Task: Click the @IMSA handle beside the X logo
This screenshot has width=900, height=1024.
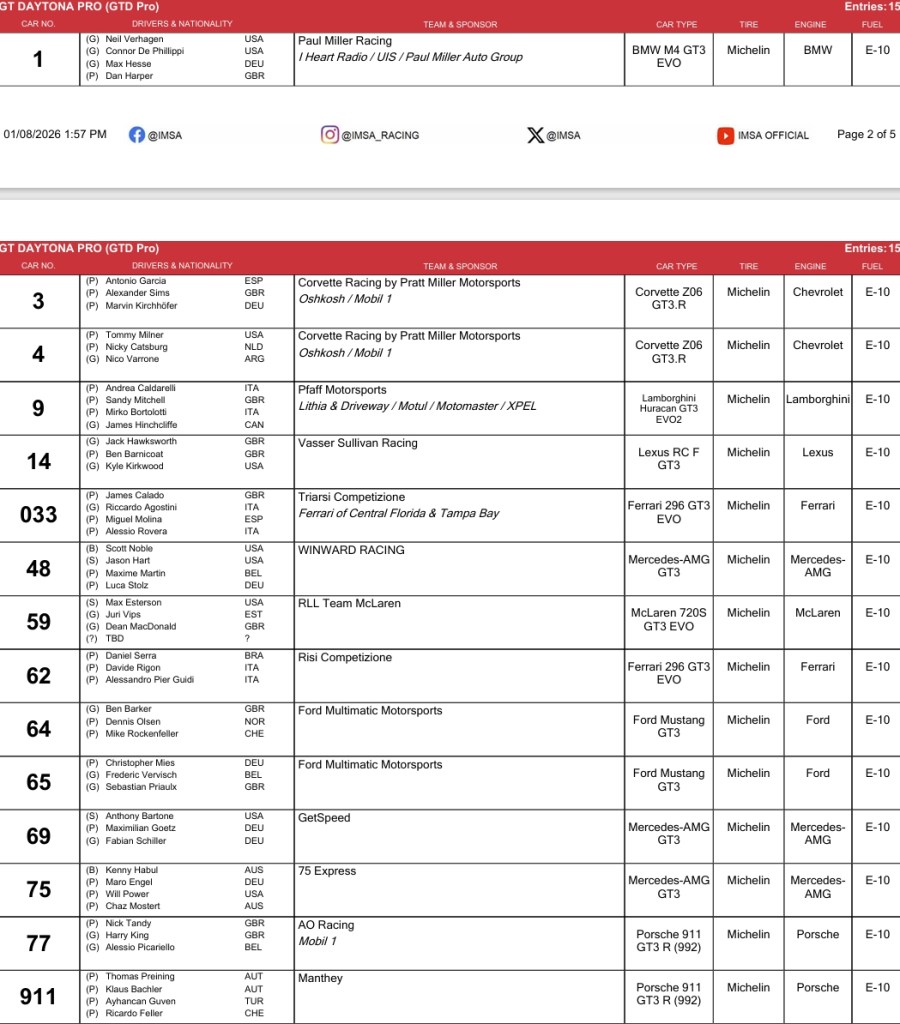Action: 563,135
